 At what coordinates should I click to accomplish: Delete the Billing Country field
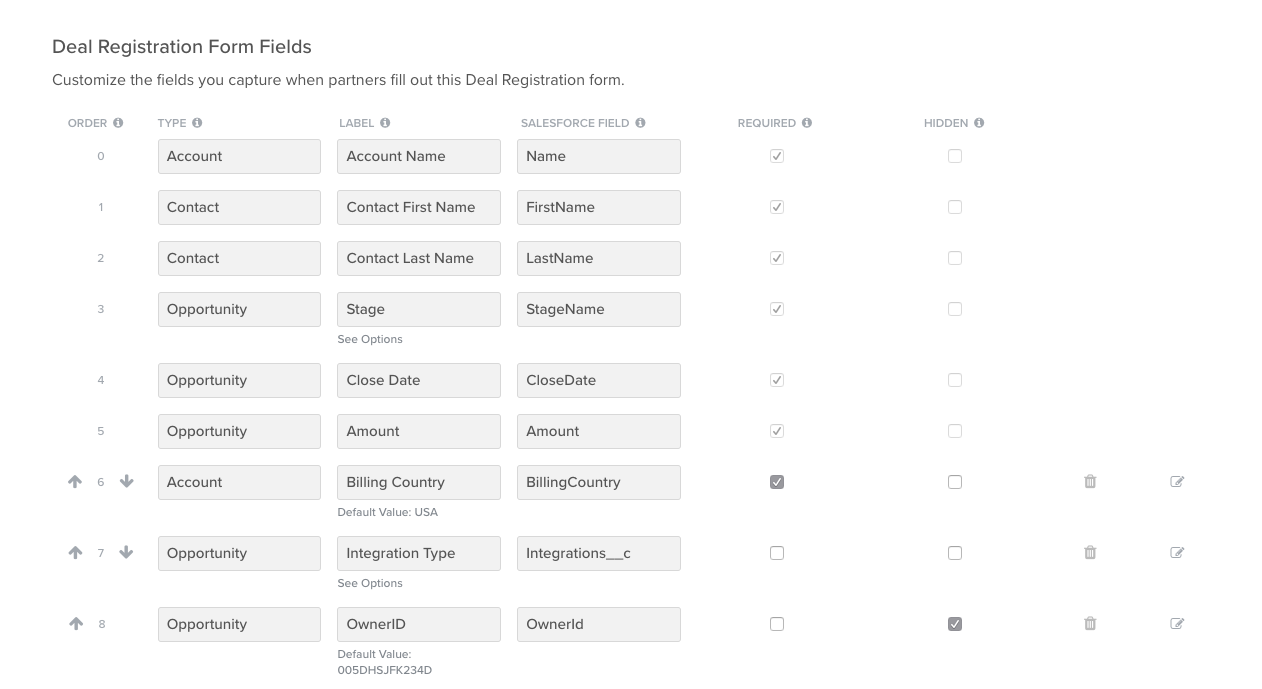[x=1090, y=482]
